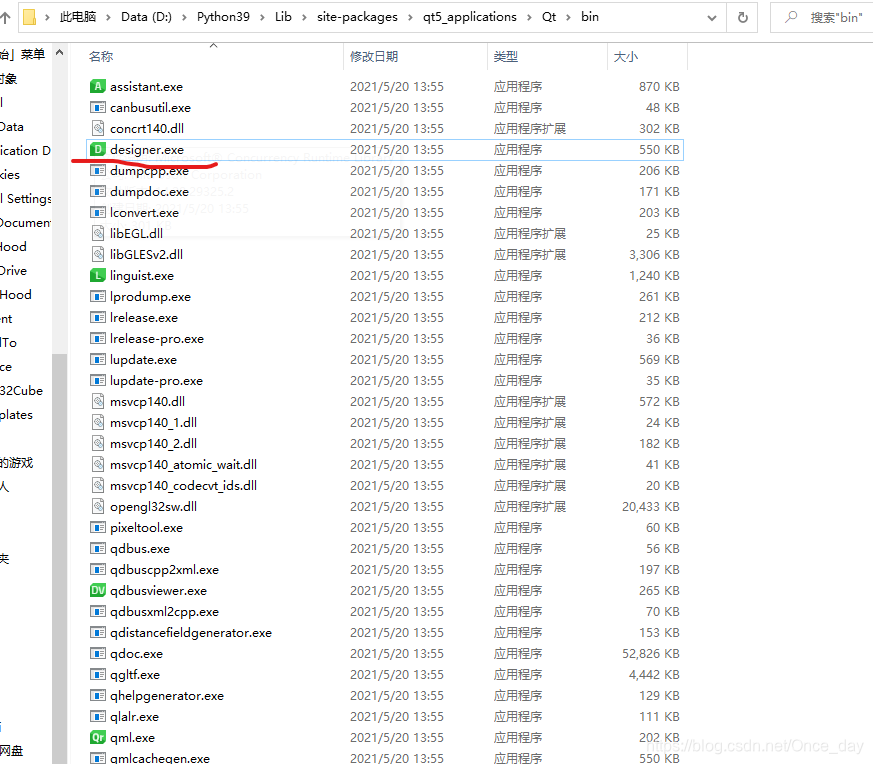Select the msvcp140_codecvt_ids.dll file name
This screenshot has width=873, height=764.
183,486
